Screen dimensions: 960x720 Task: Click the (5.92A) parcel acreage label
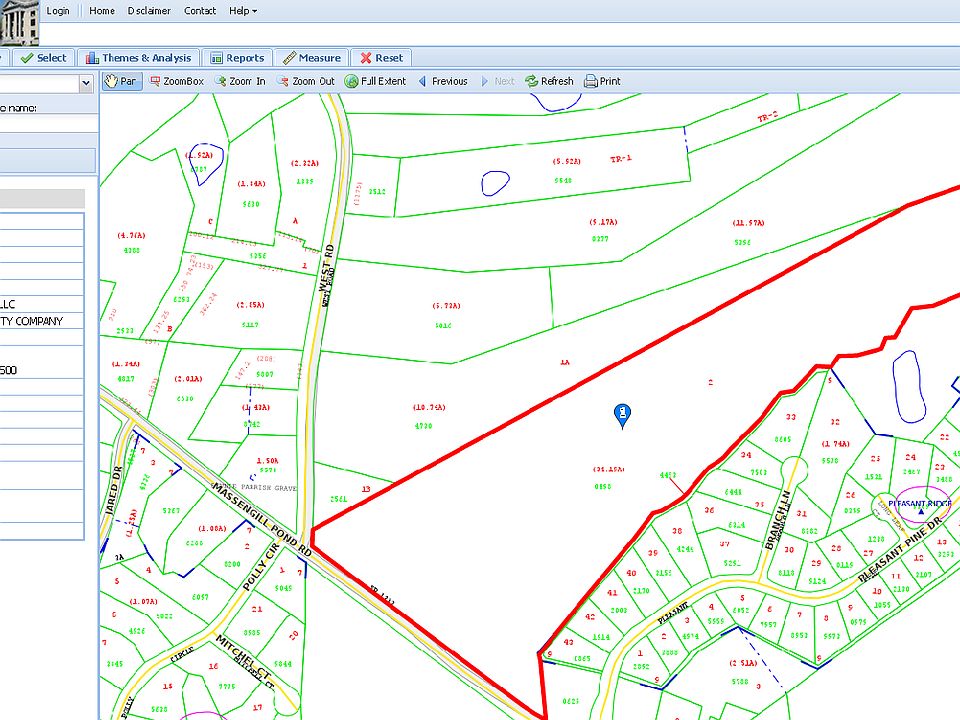pos(566,162)
